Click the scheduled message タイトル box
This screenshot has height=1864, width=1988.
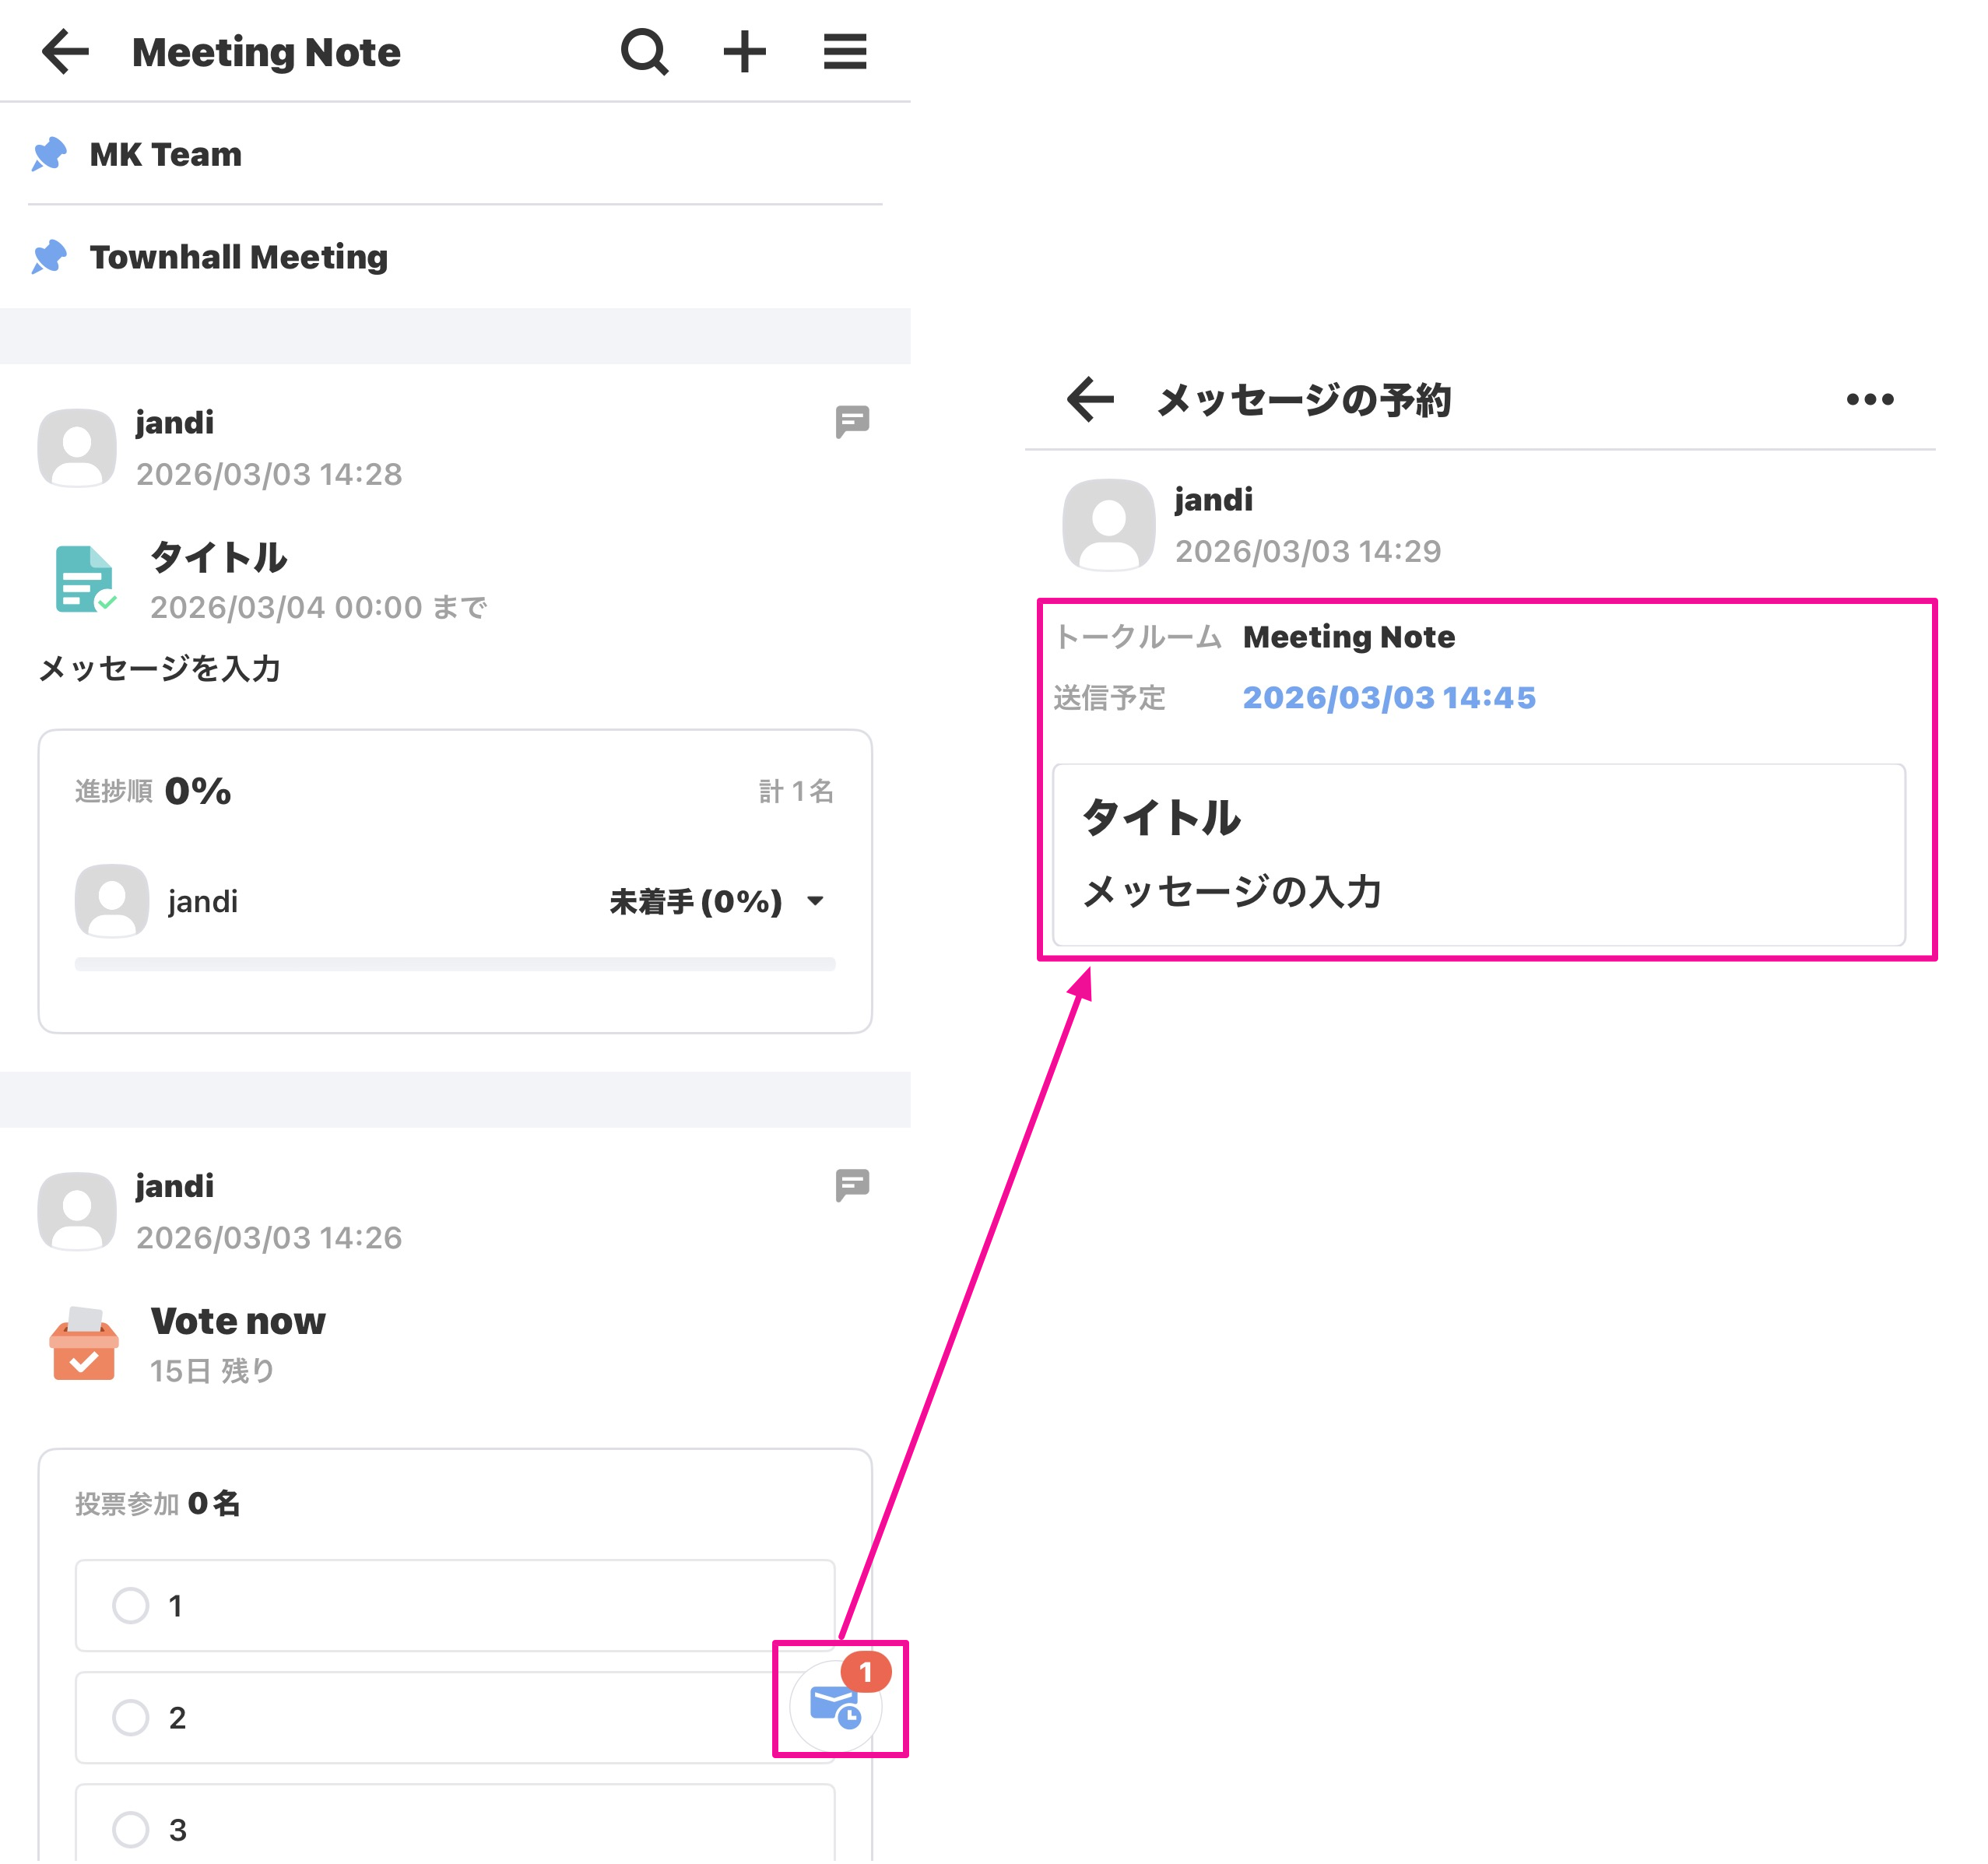[1478, 855]
